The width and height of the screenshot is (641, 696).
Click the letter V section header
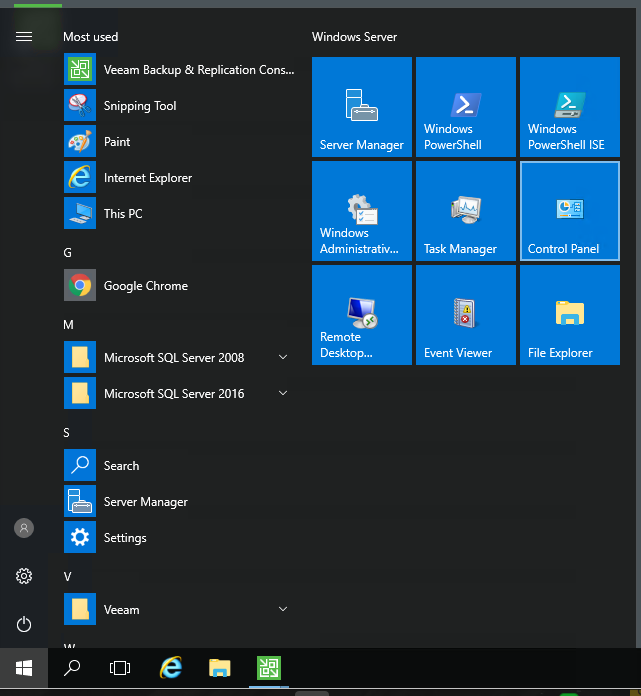(x=67, y=576)
